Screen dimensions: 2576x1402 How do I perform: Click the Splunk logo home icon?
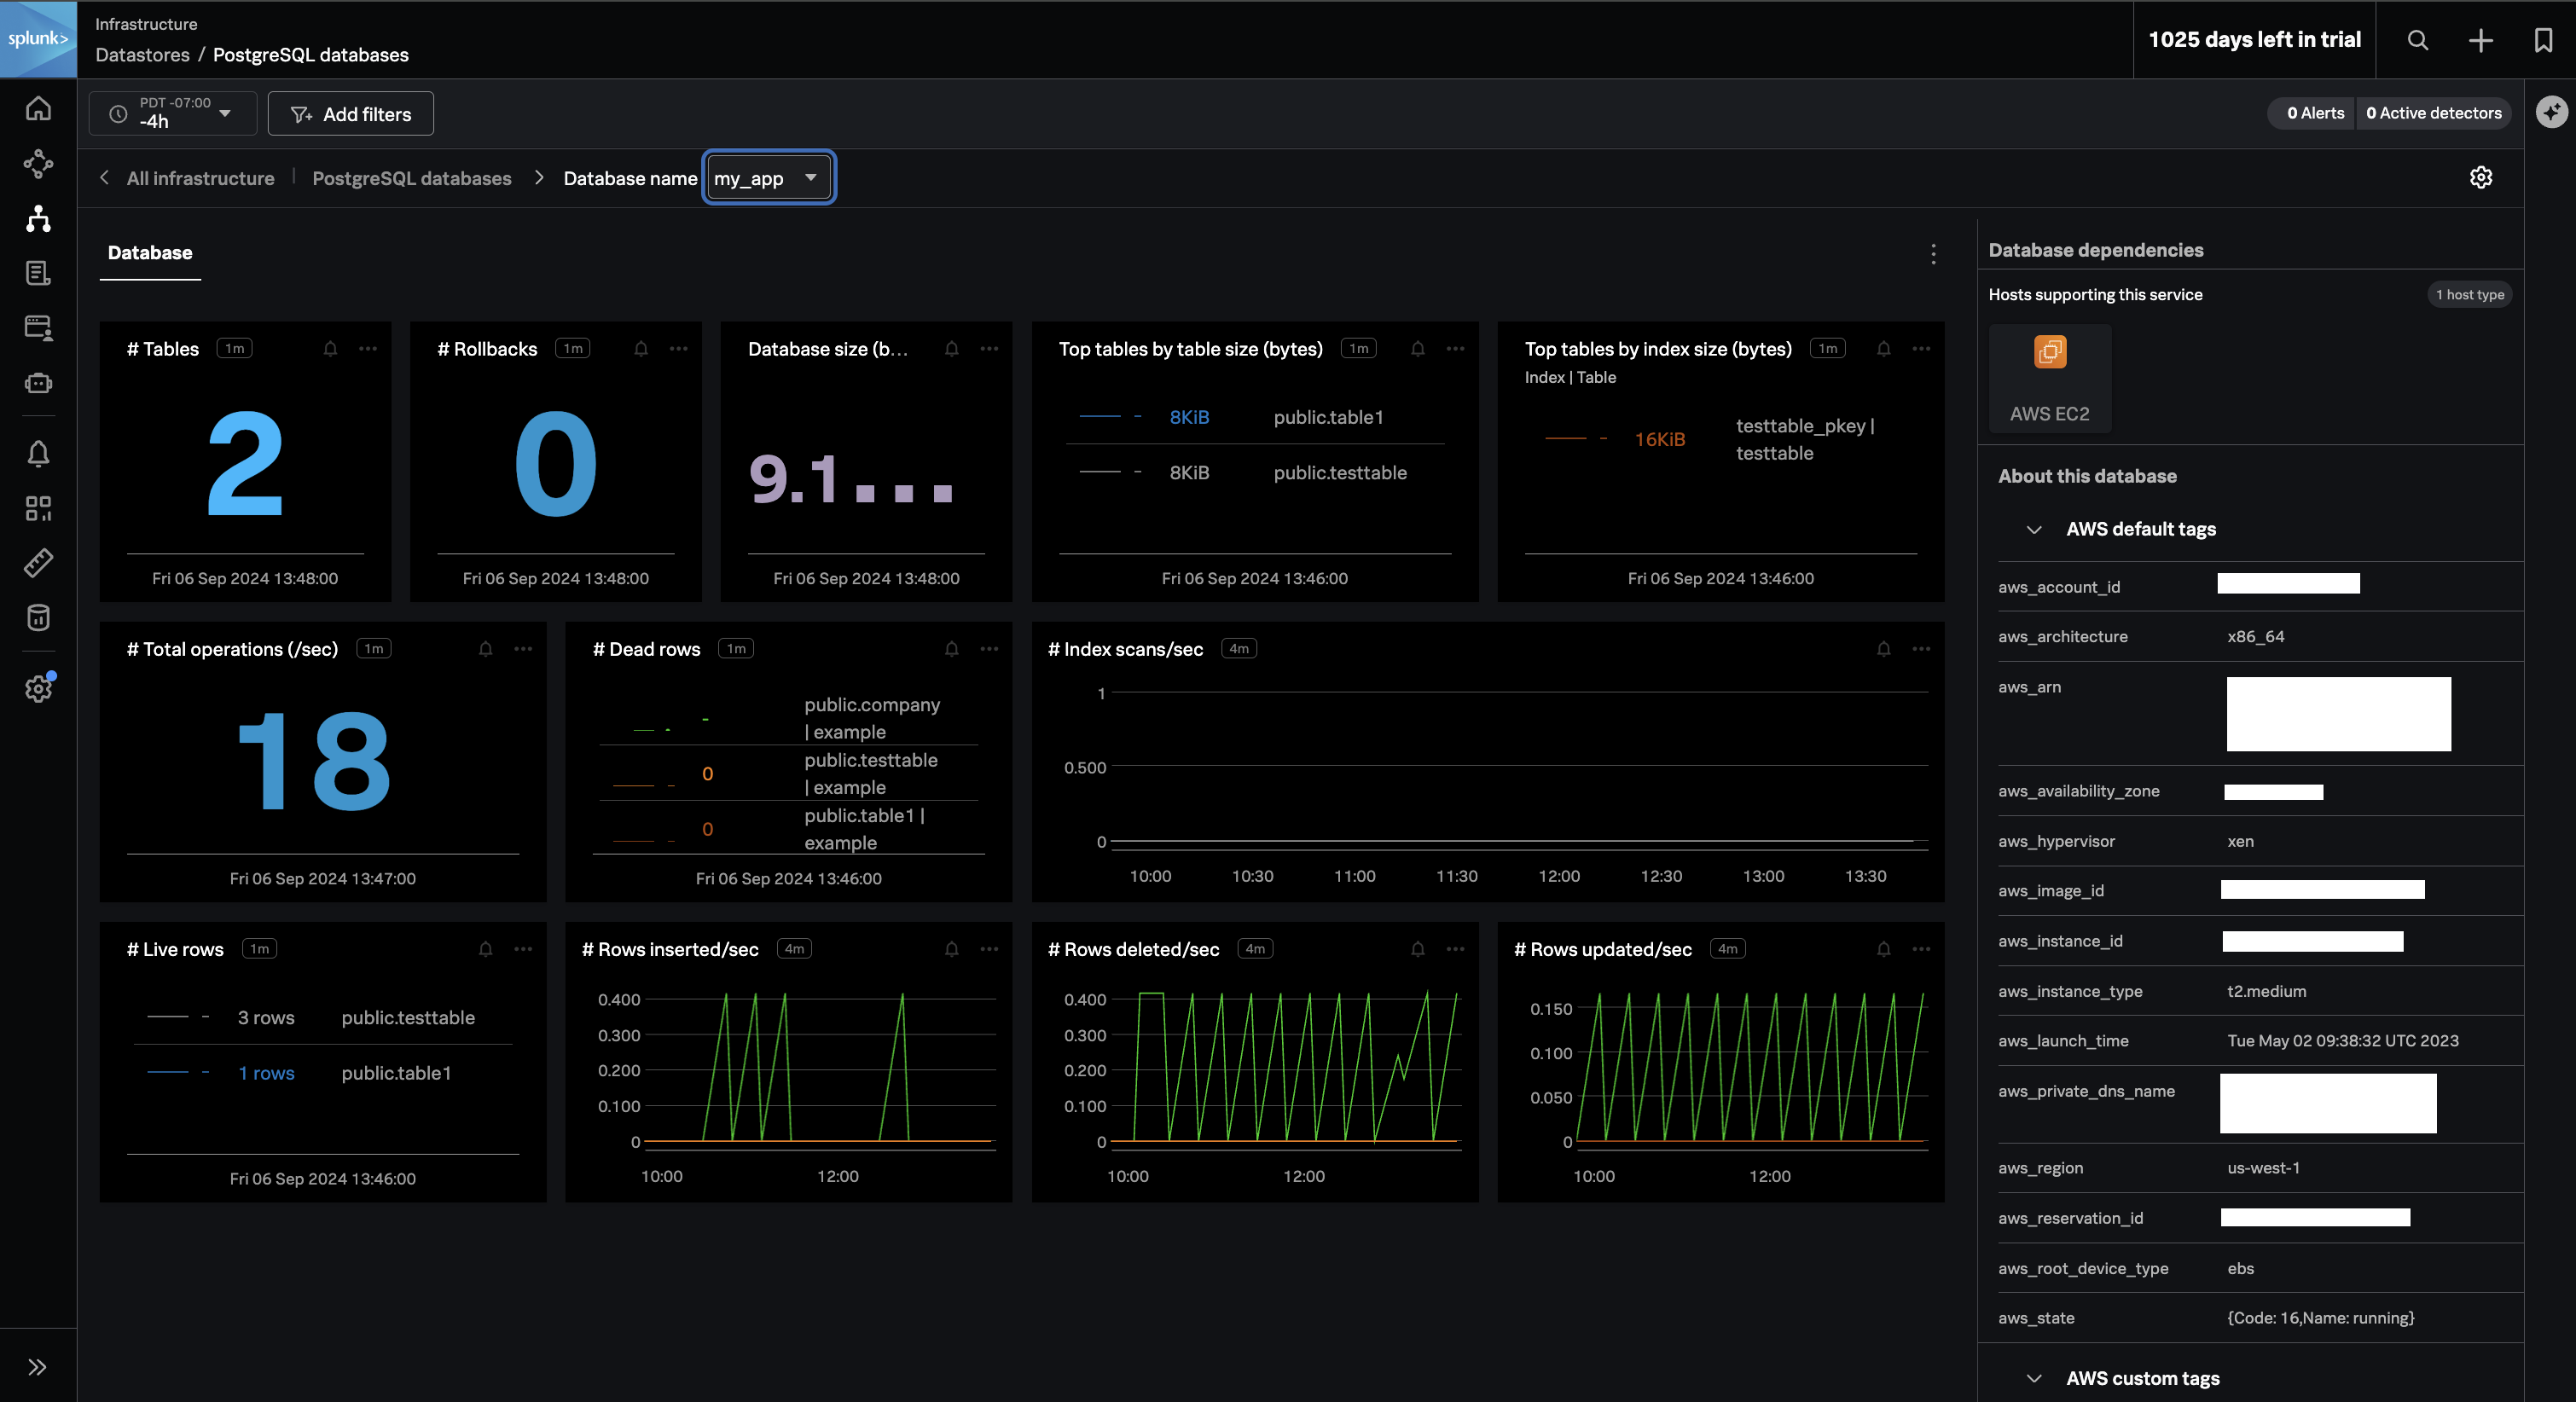(x=38, y=39)
